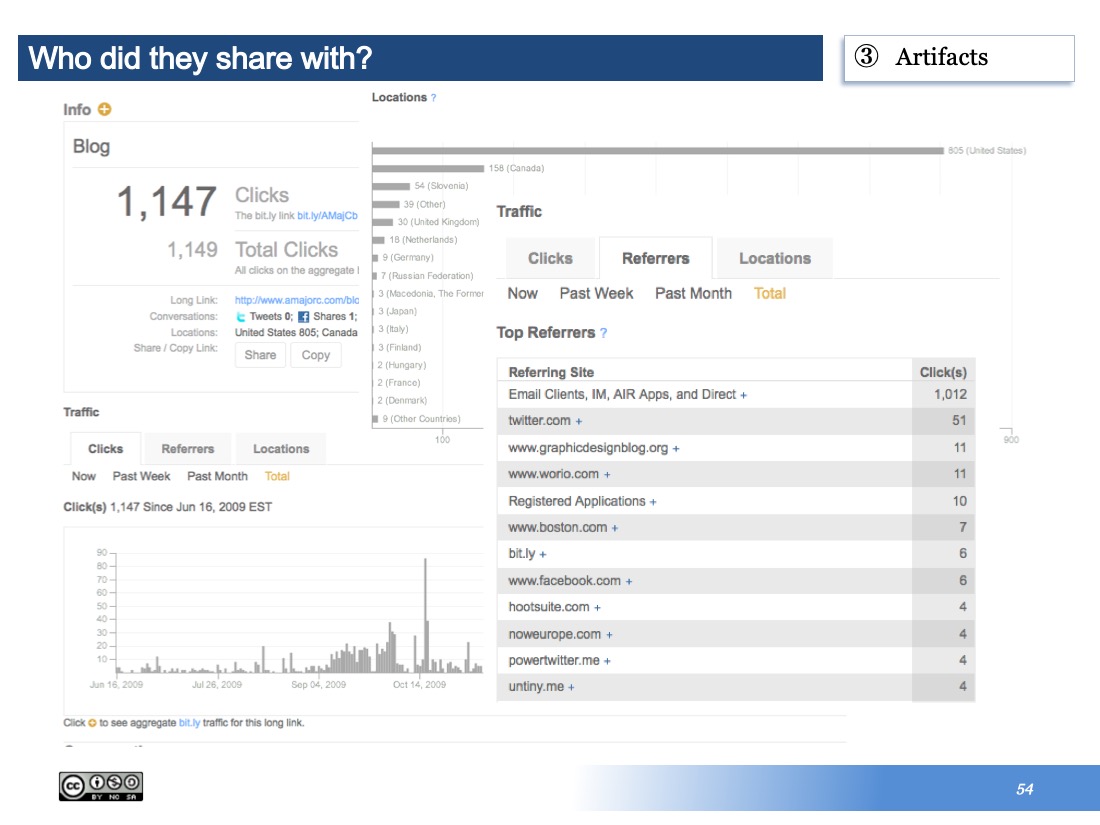1100x825 pixels.
Task: Open the bit.ly/AMajCb short link
Action: coord(328,215)
